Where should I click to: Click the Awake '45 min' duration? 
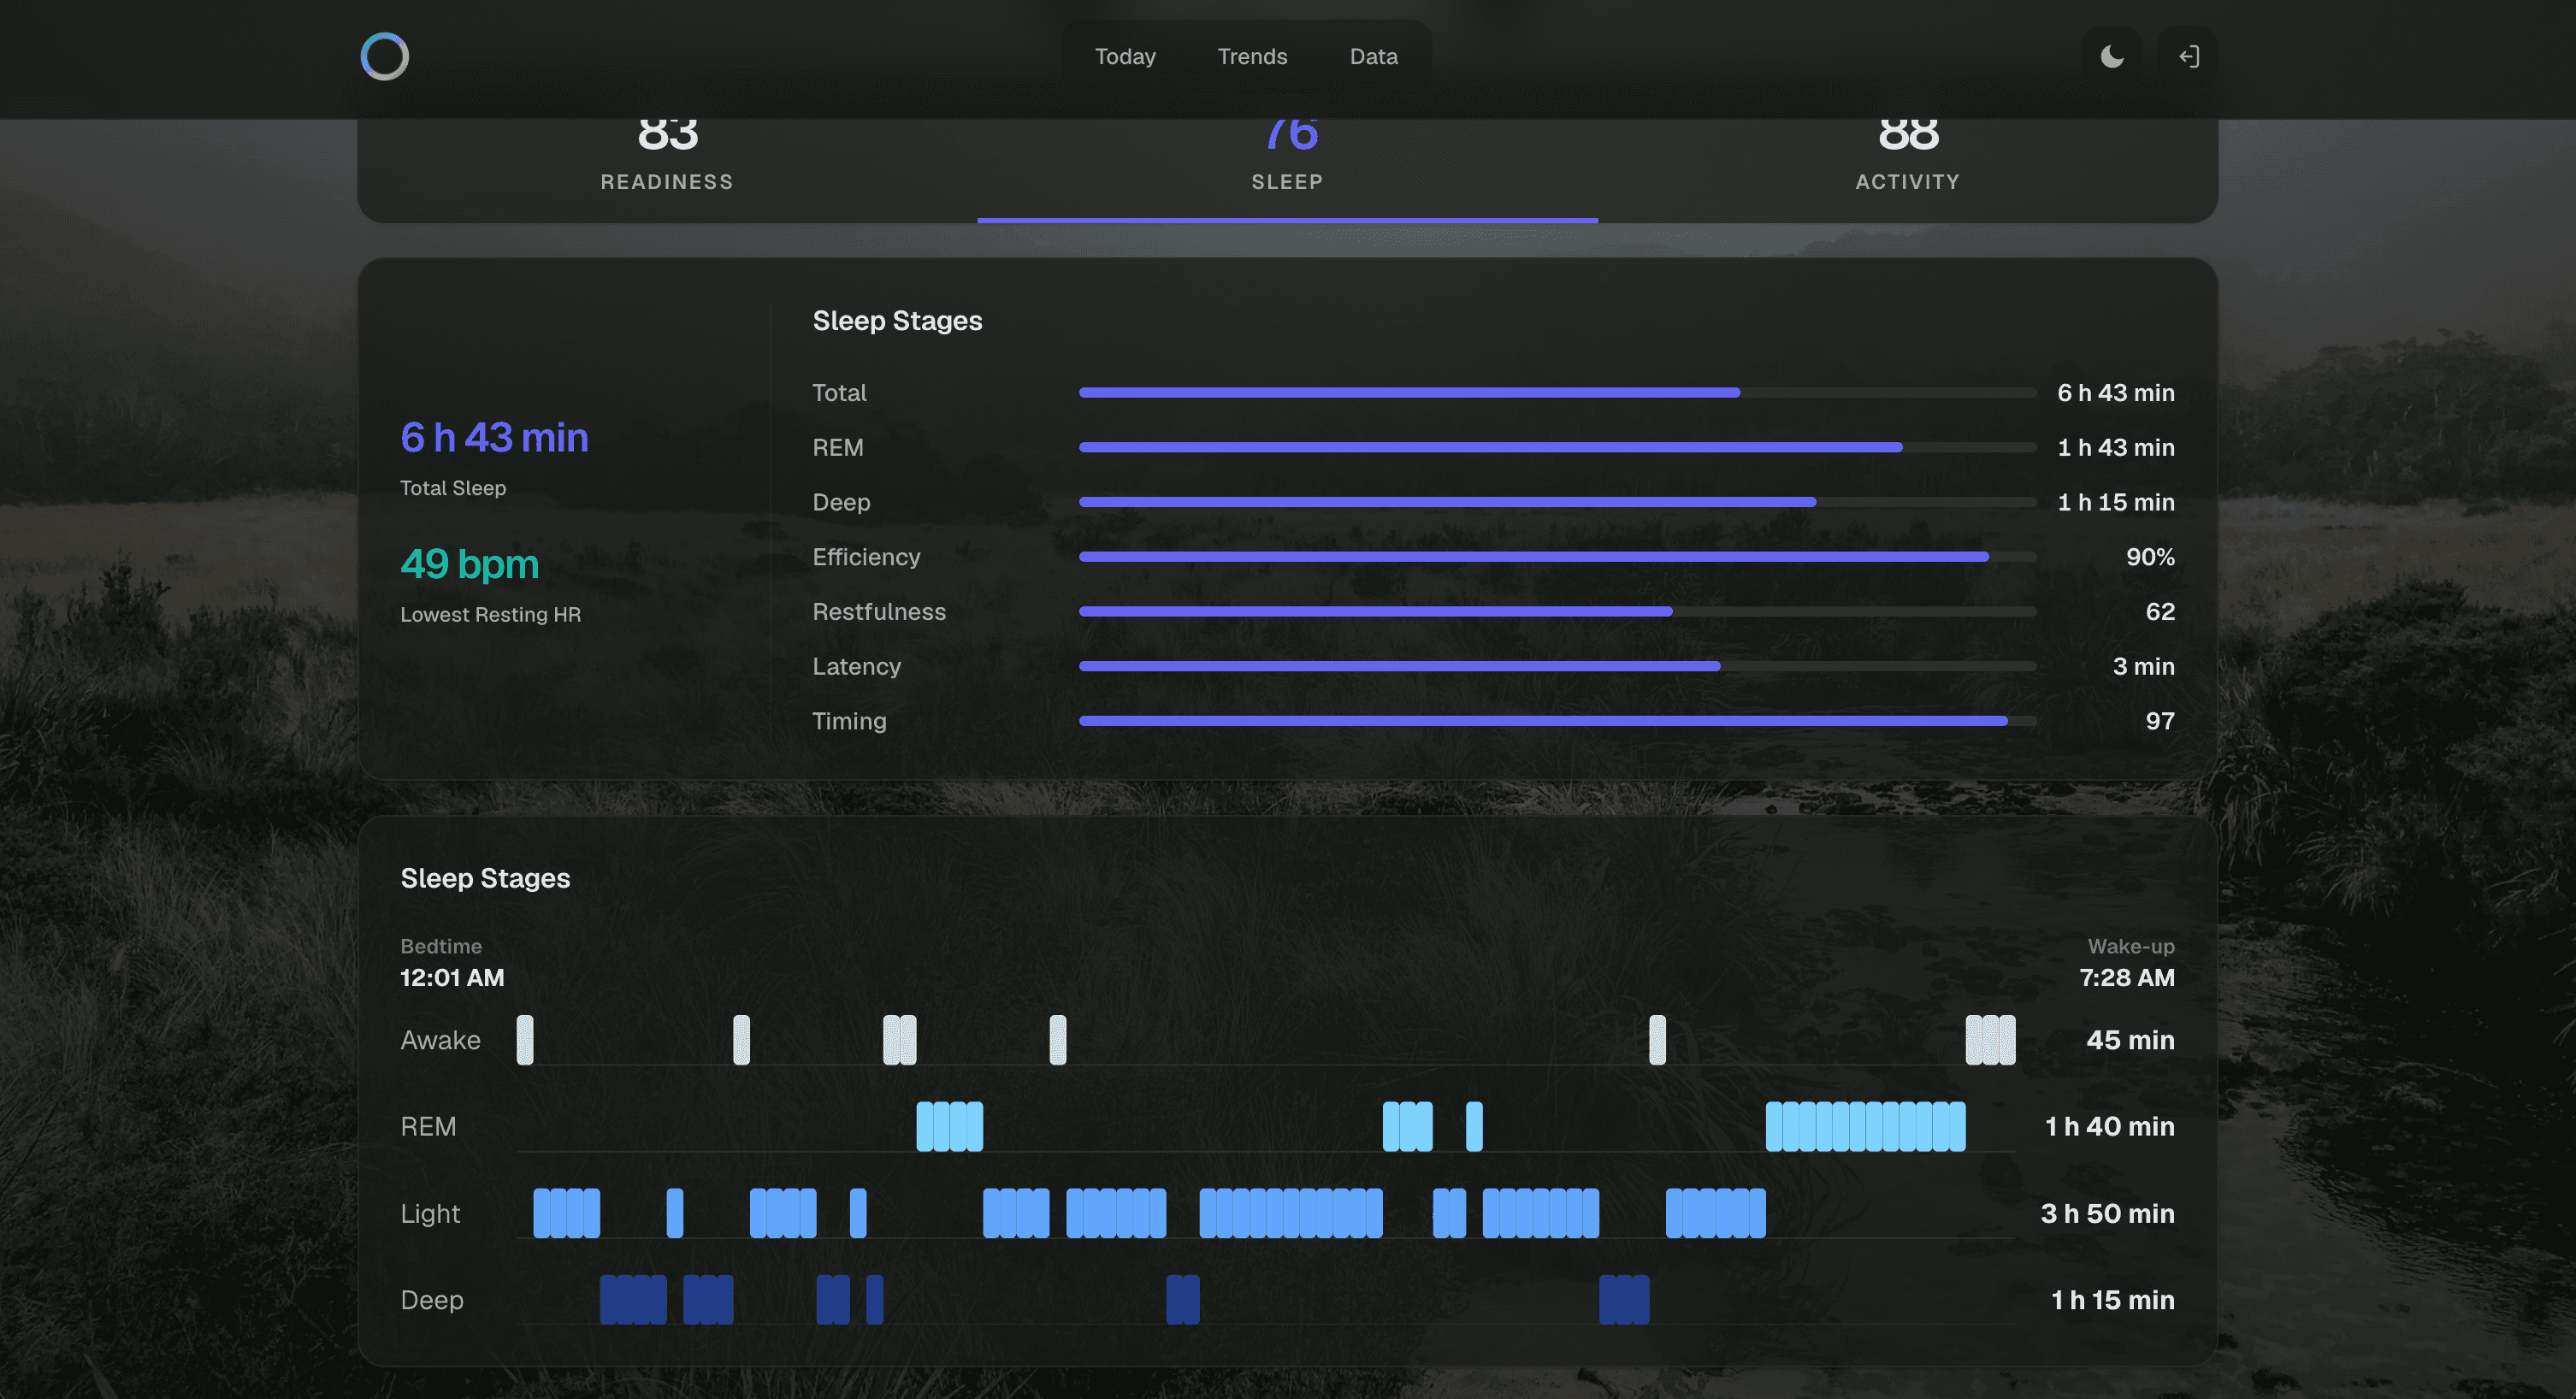(x=2130, y=1040)
